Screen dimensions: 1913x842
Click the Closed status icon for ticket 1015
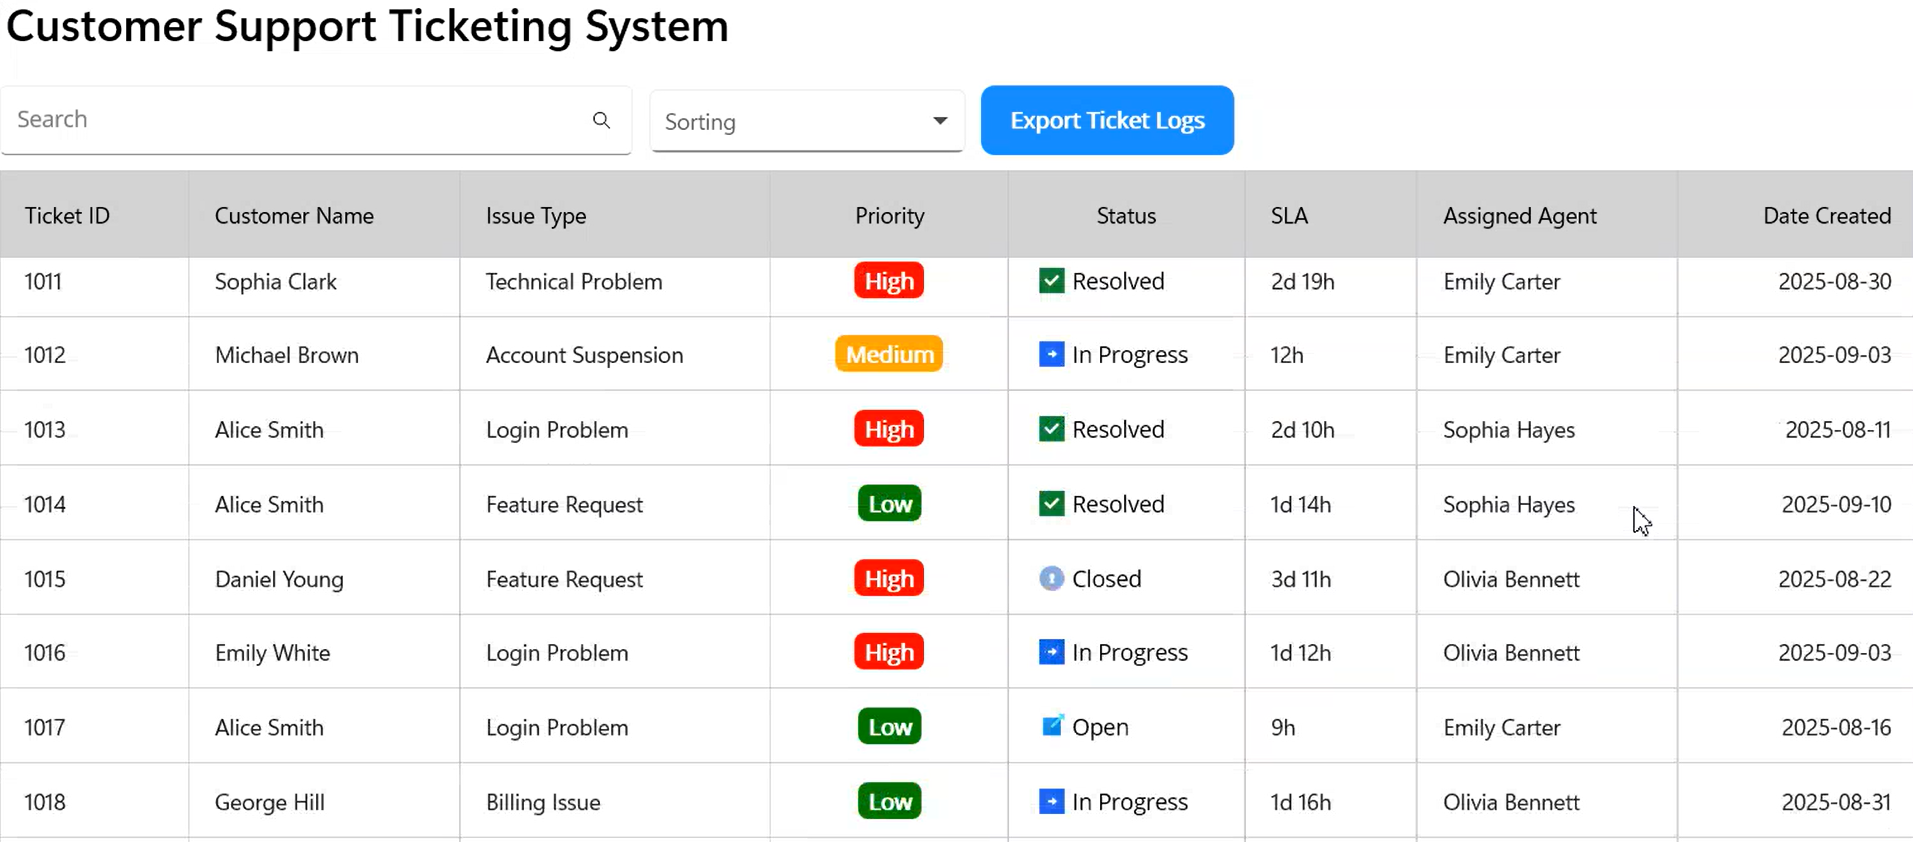pos(1052,578)
